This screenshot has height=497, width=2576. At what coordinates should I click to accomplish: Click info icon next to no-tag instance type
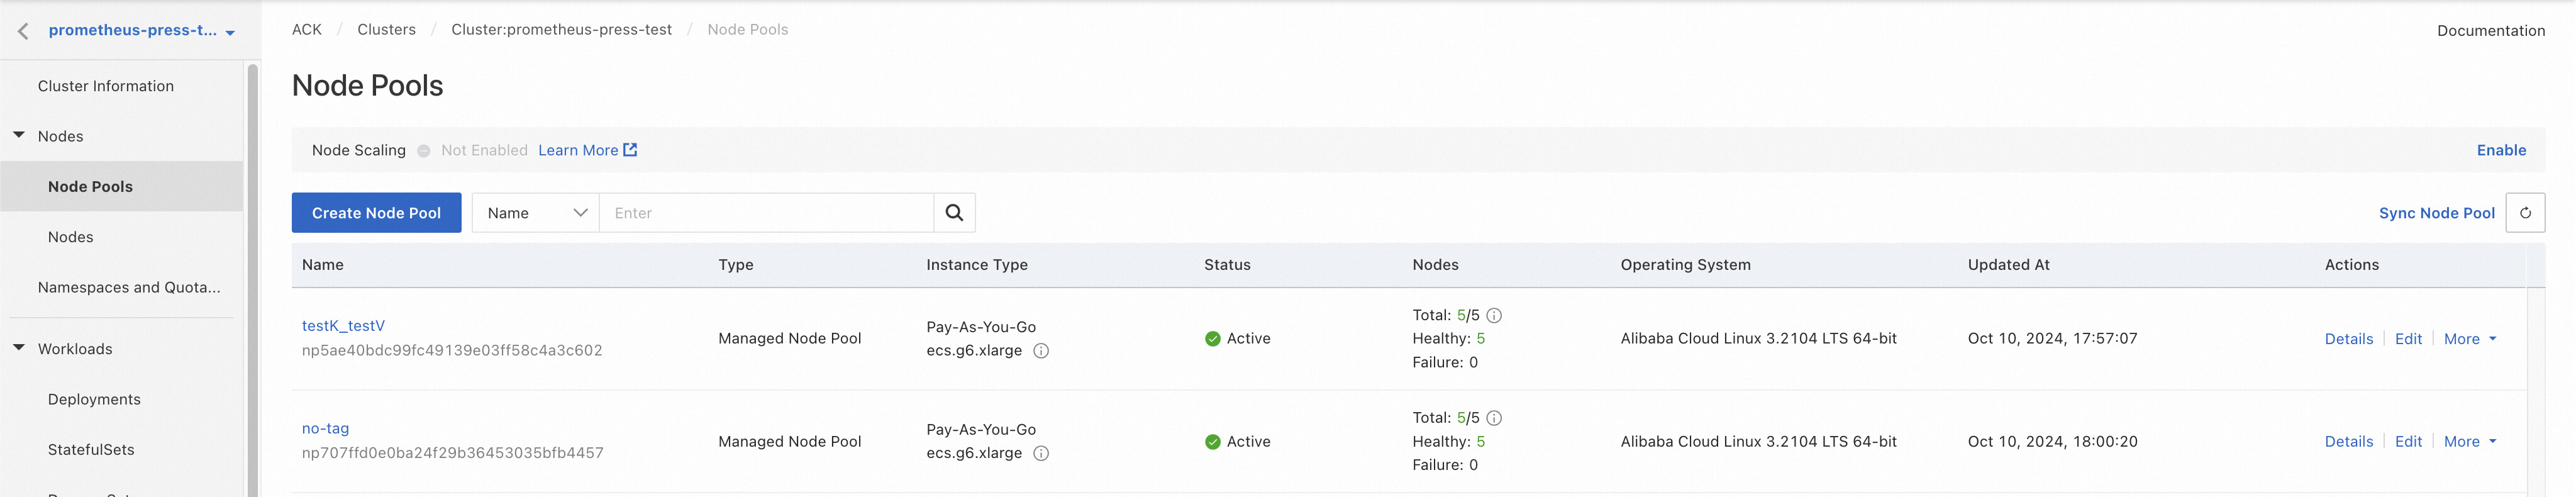(1041, 454)
